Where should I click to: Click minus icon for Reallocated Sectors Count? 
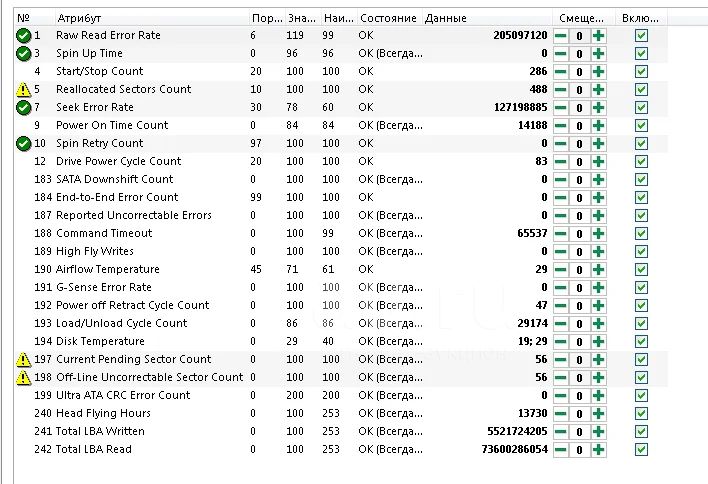[x=560, y=90]
